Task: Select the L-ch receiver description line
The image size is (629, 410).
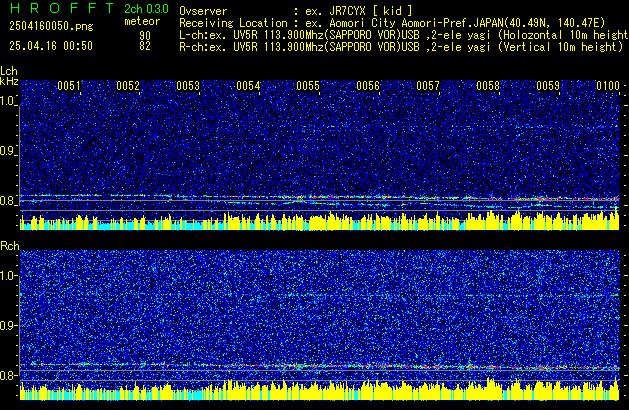Action: 404,35
